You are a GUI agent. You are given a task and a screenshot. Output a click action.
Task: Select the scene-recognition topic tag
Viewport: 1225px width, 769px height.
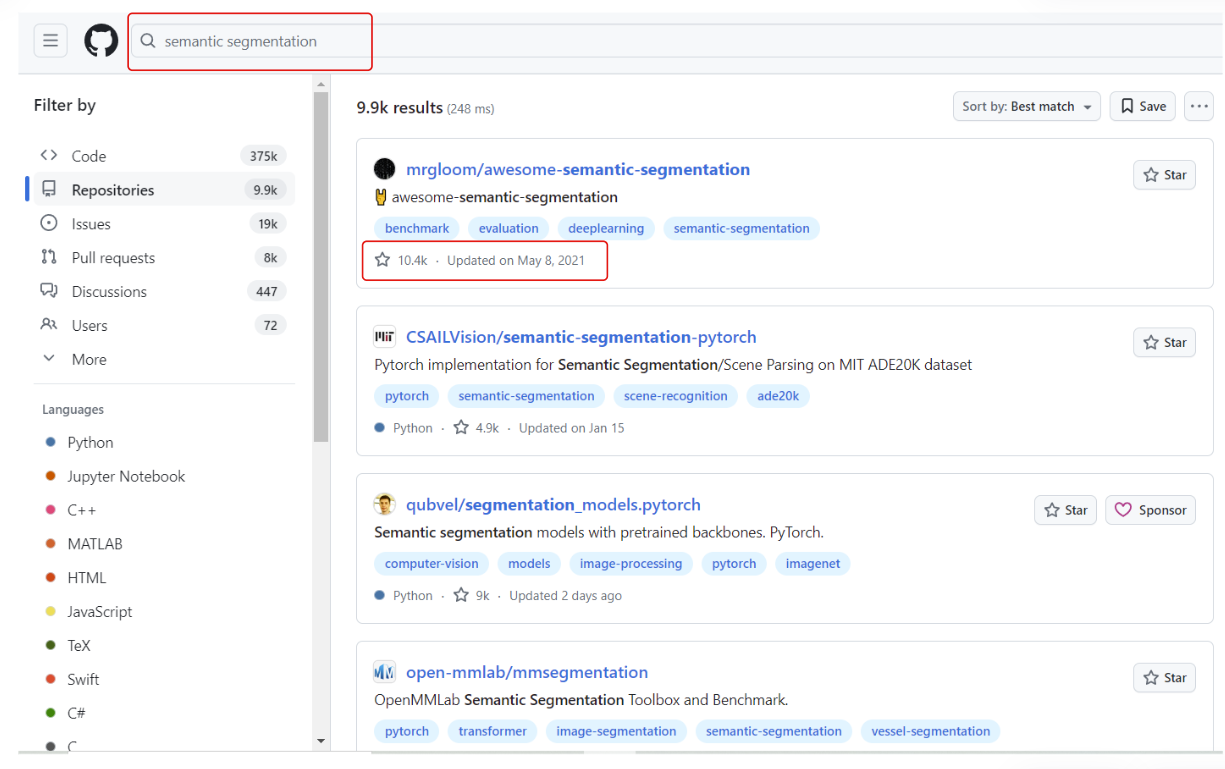675,396
